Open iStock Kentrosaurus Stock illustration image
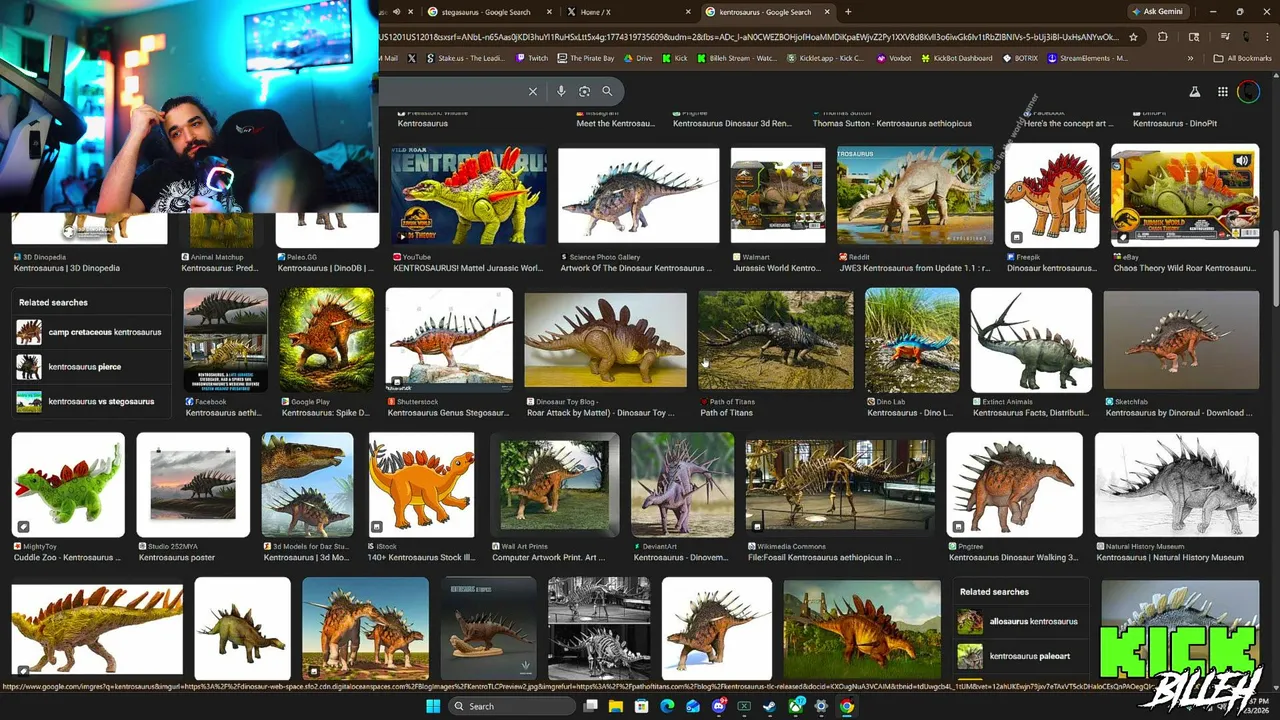The image size is (1280, 720). [x=421, y=485]
